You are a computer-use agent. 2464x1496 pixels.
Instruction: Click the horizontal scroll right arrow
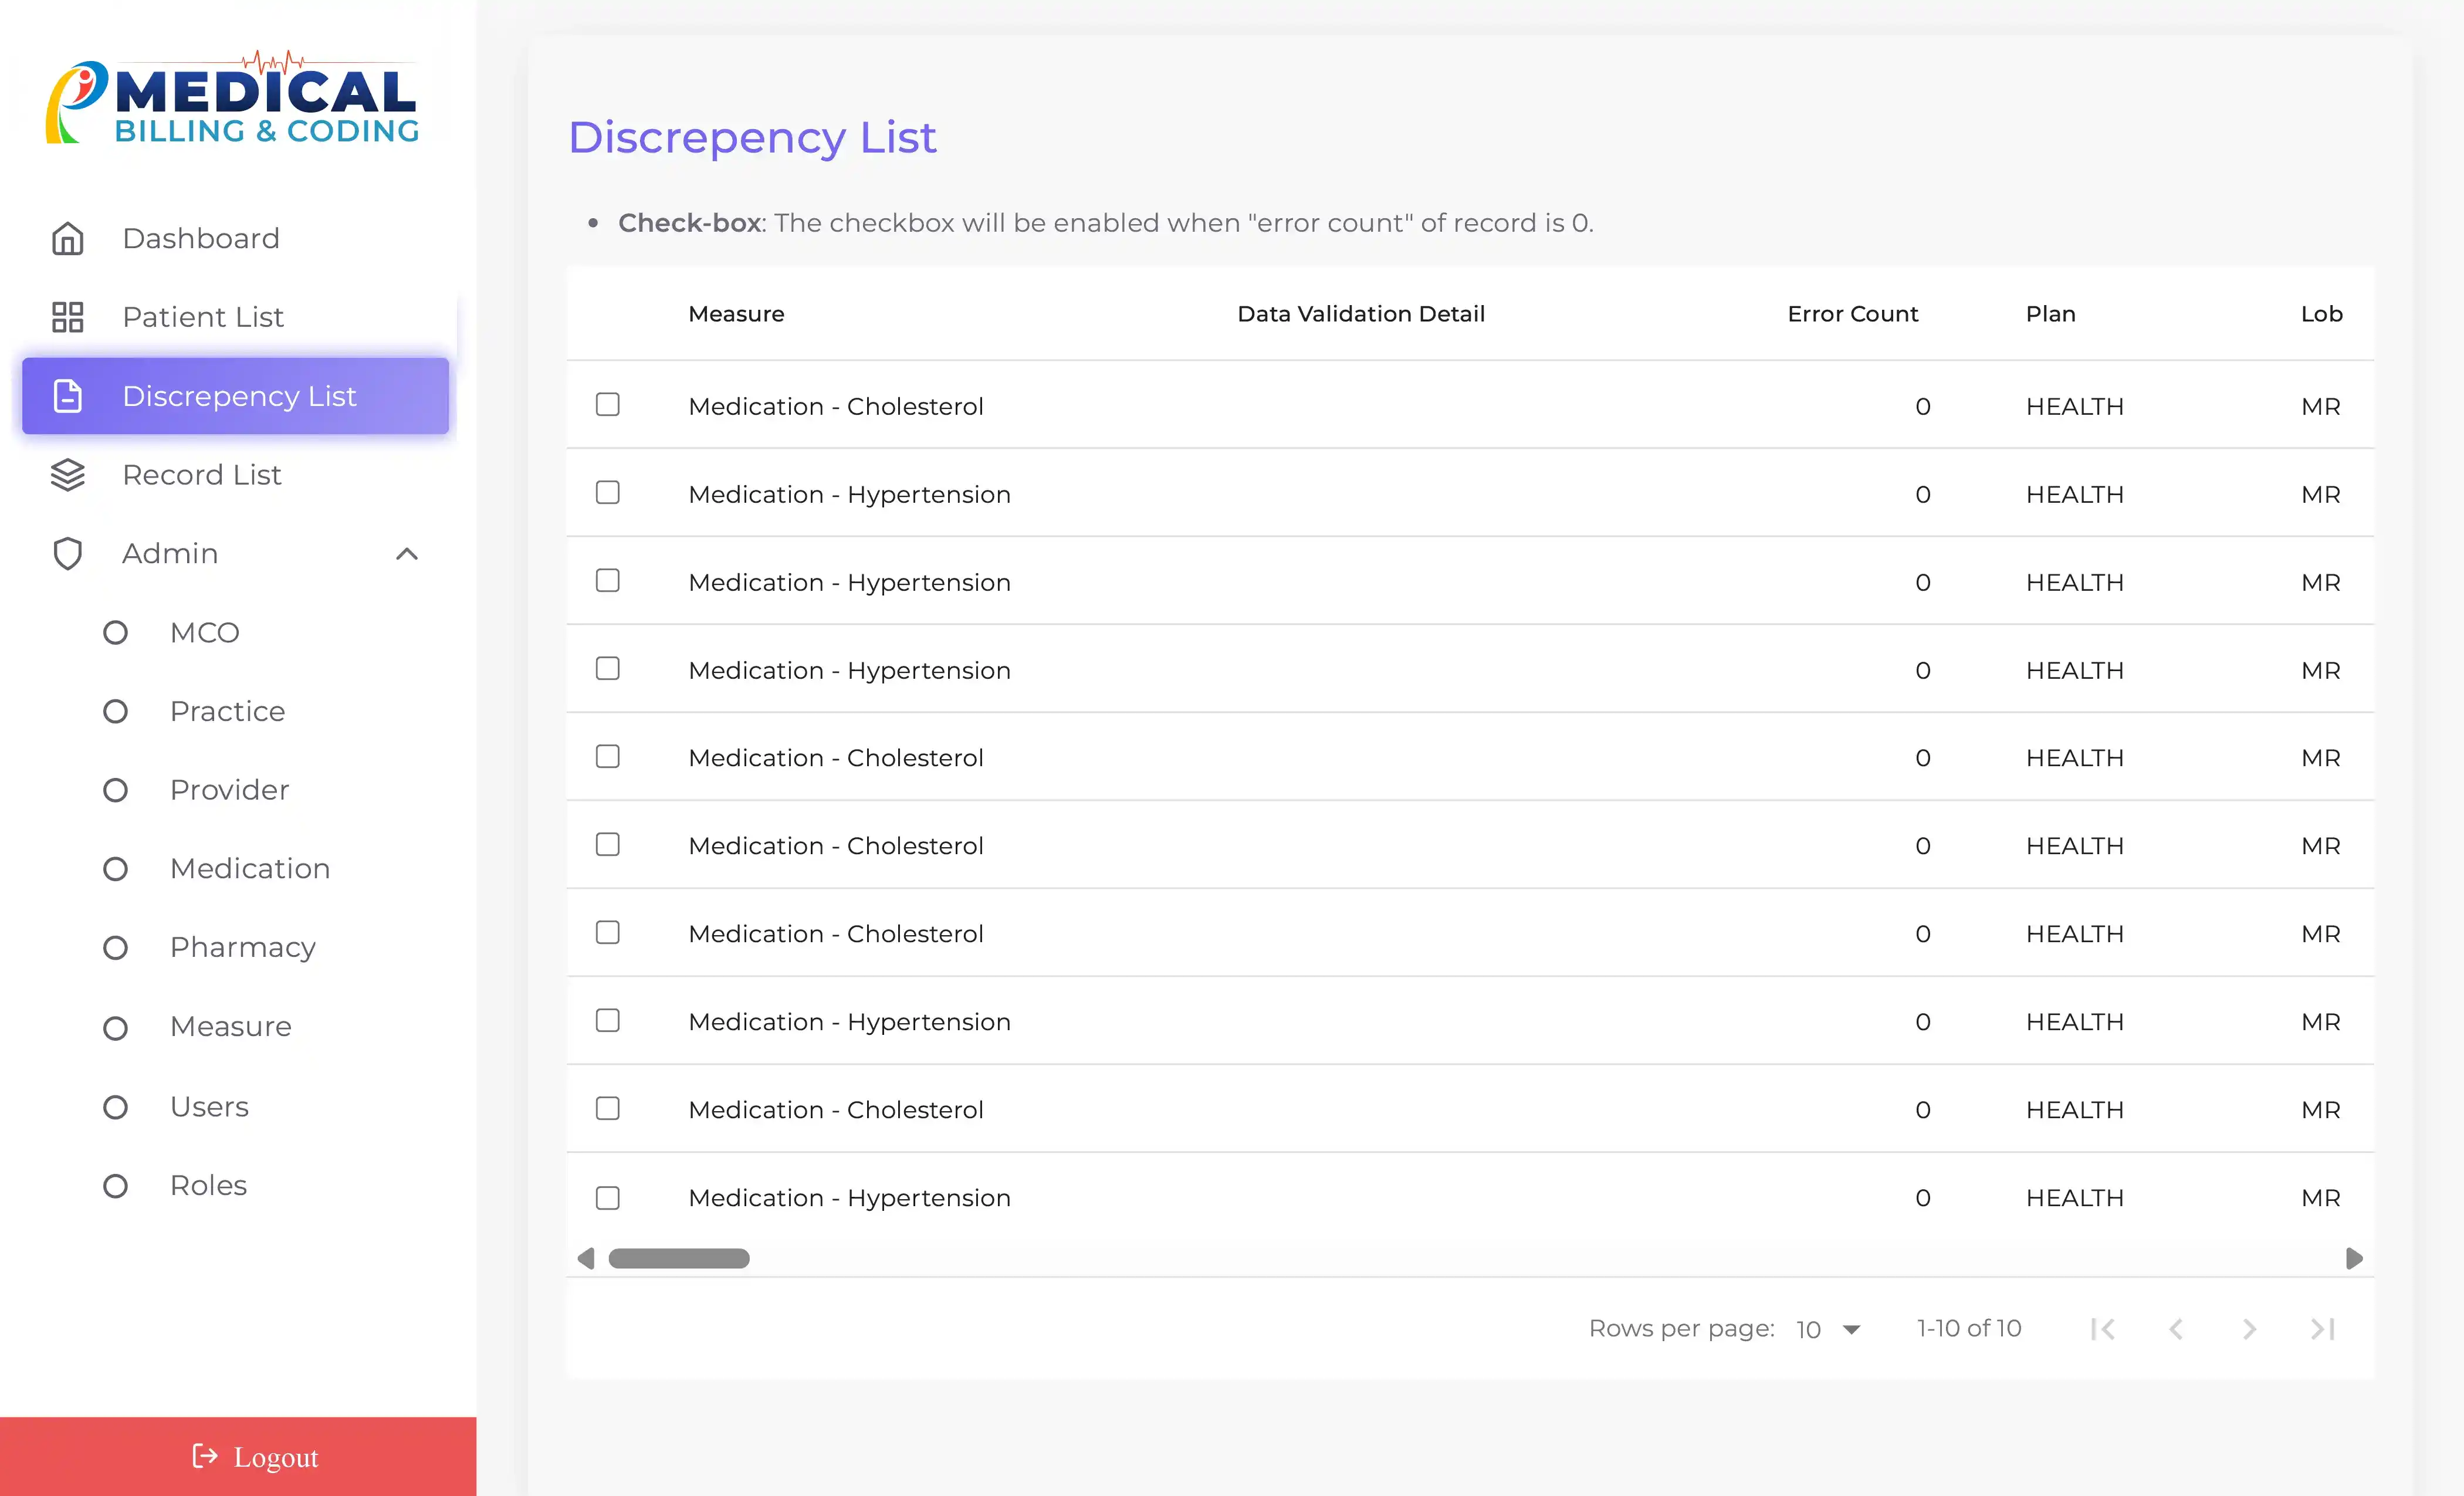coord(2354,1258)
